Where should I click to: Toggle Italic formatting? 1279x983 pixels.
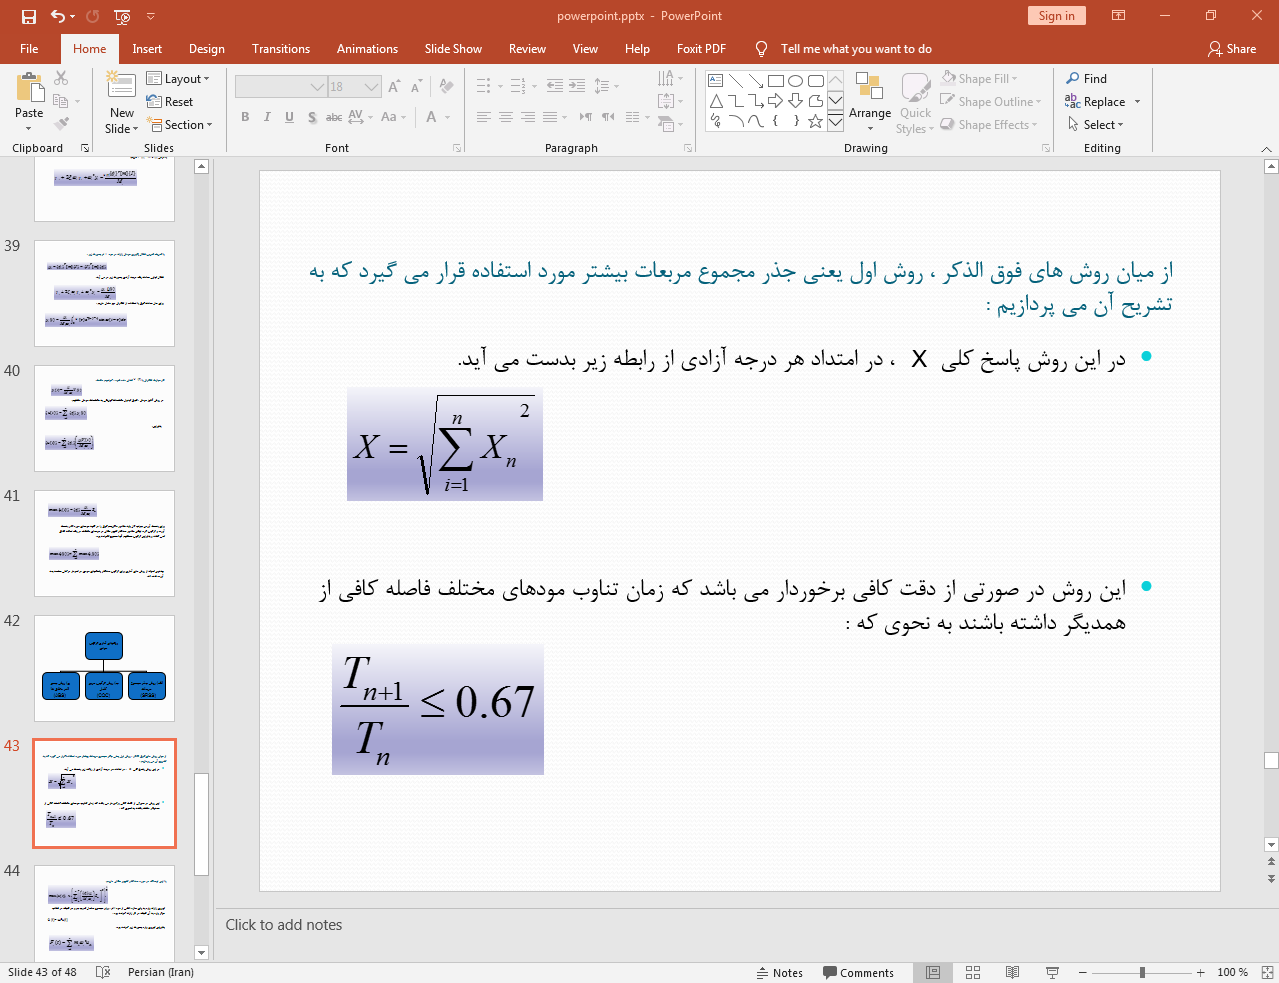[267, 117]
